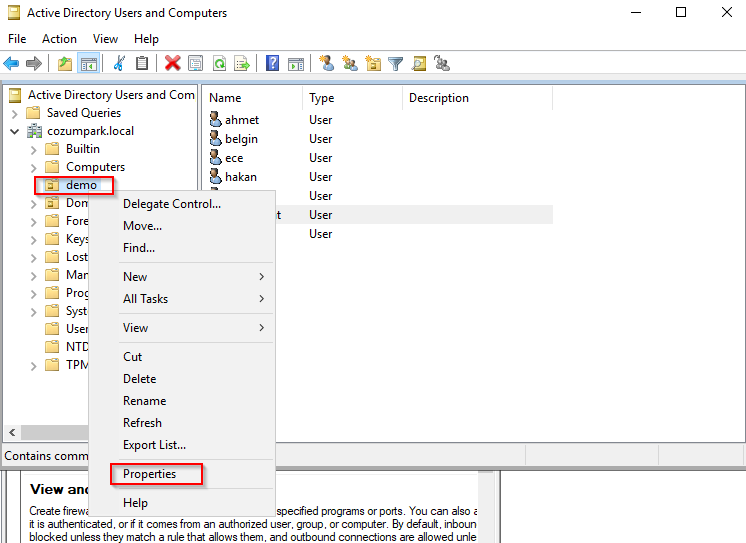746x543 pixels.
Task: Expand the Dom... container node
Action: coord(33,204)
